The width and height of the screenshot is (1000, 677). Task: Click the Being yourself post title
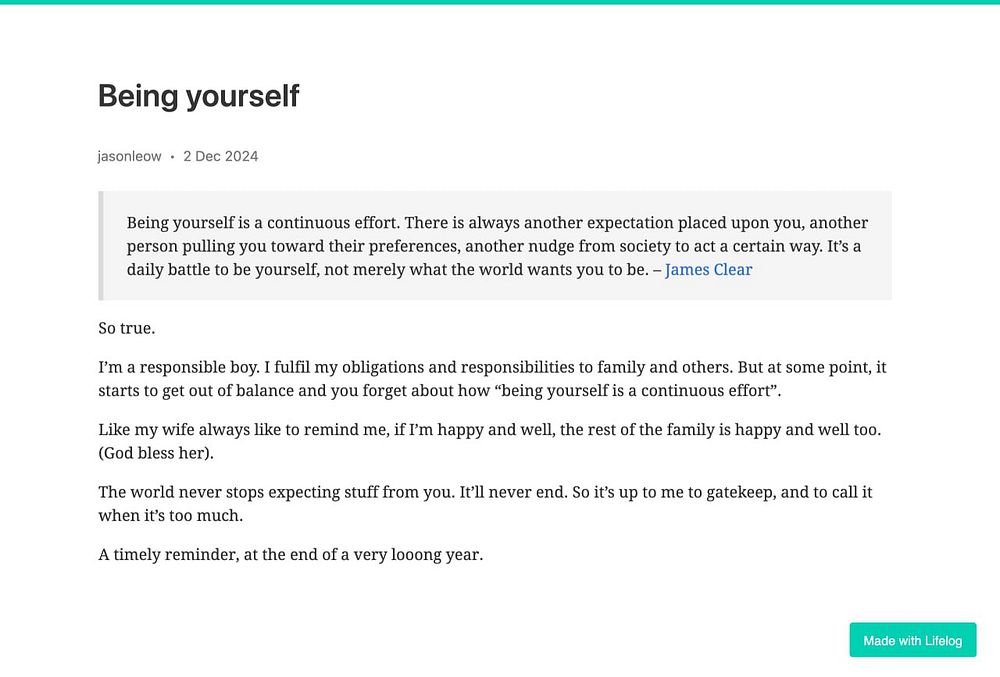tap(198, 96)
